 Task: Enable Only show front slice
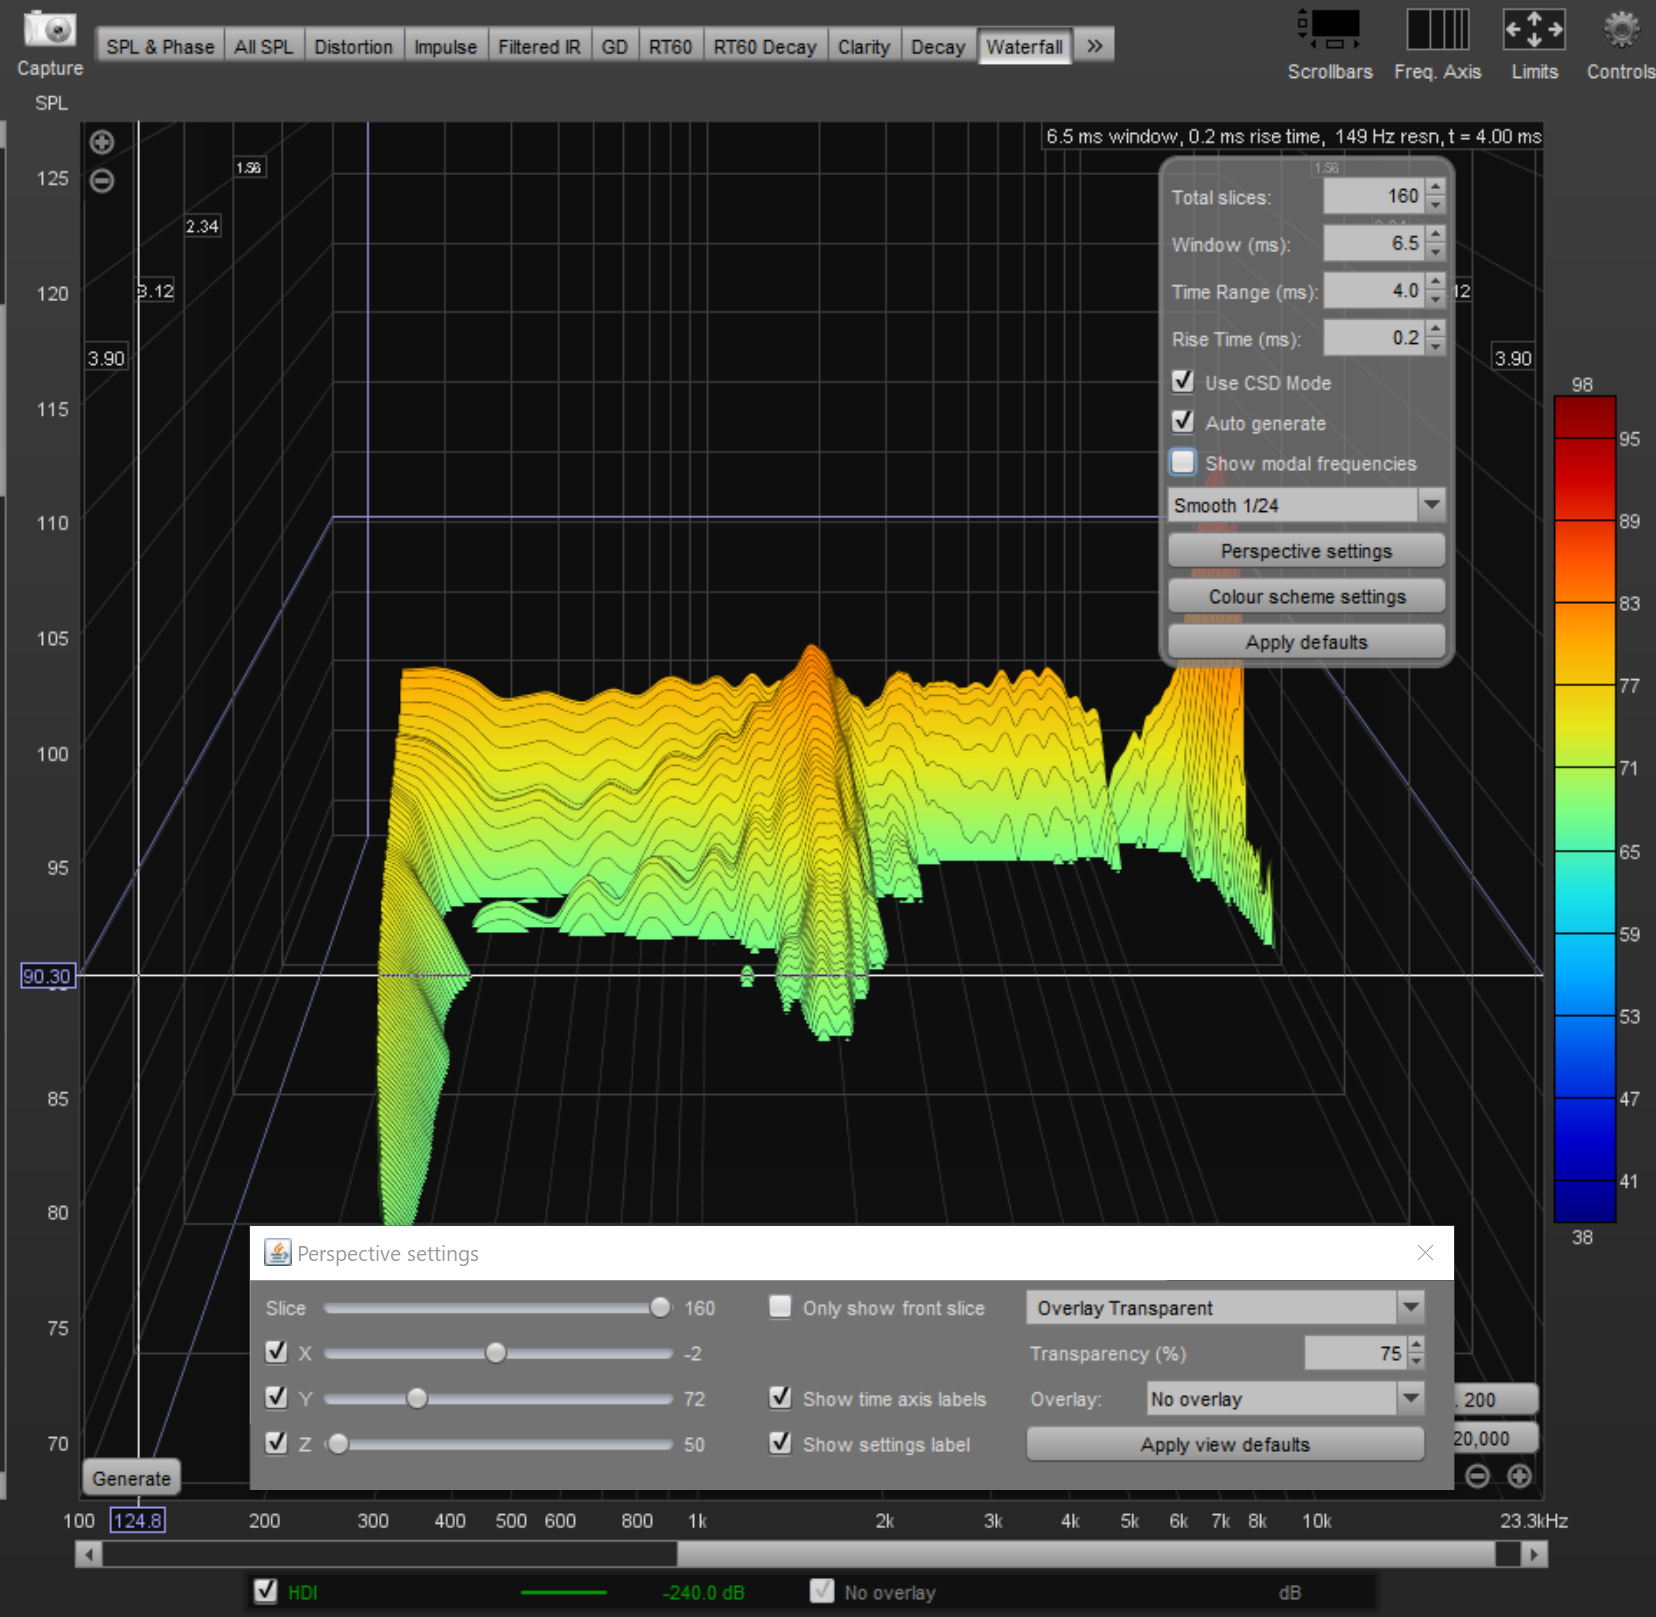[x=780, y=1307]
